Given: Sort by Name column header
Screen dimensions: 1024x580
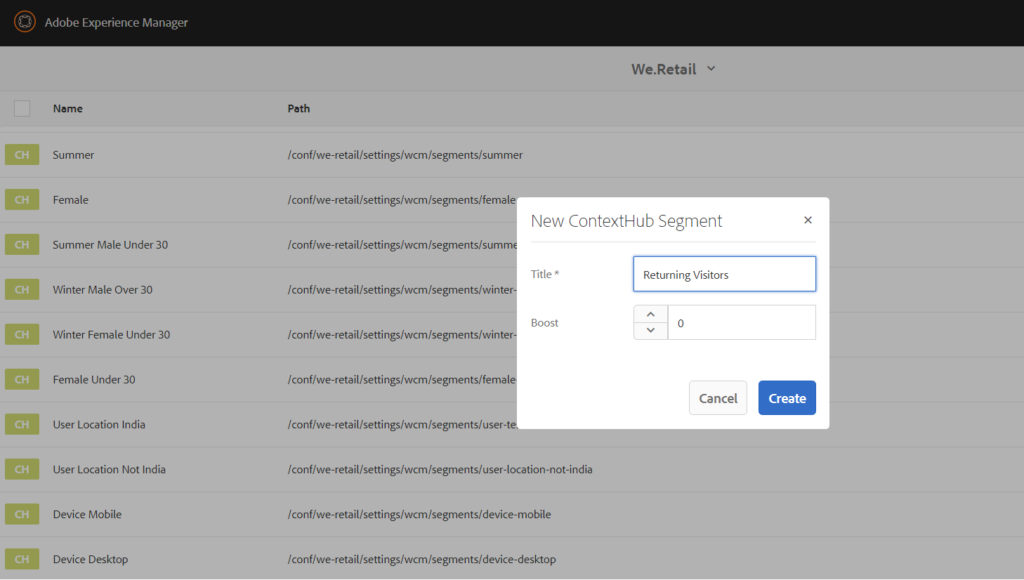Looking at the screenshot, I should coord(68,108).
